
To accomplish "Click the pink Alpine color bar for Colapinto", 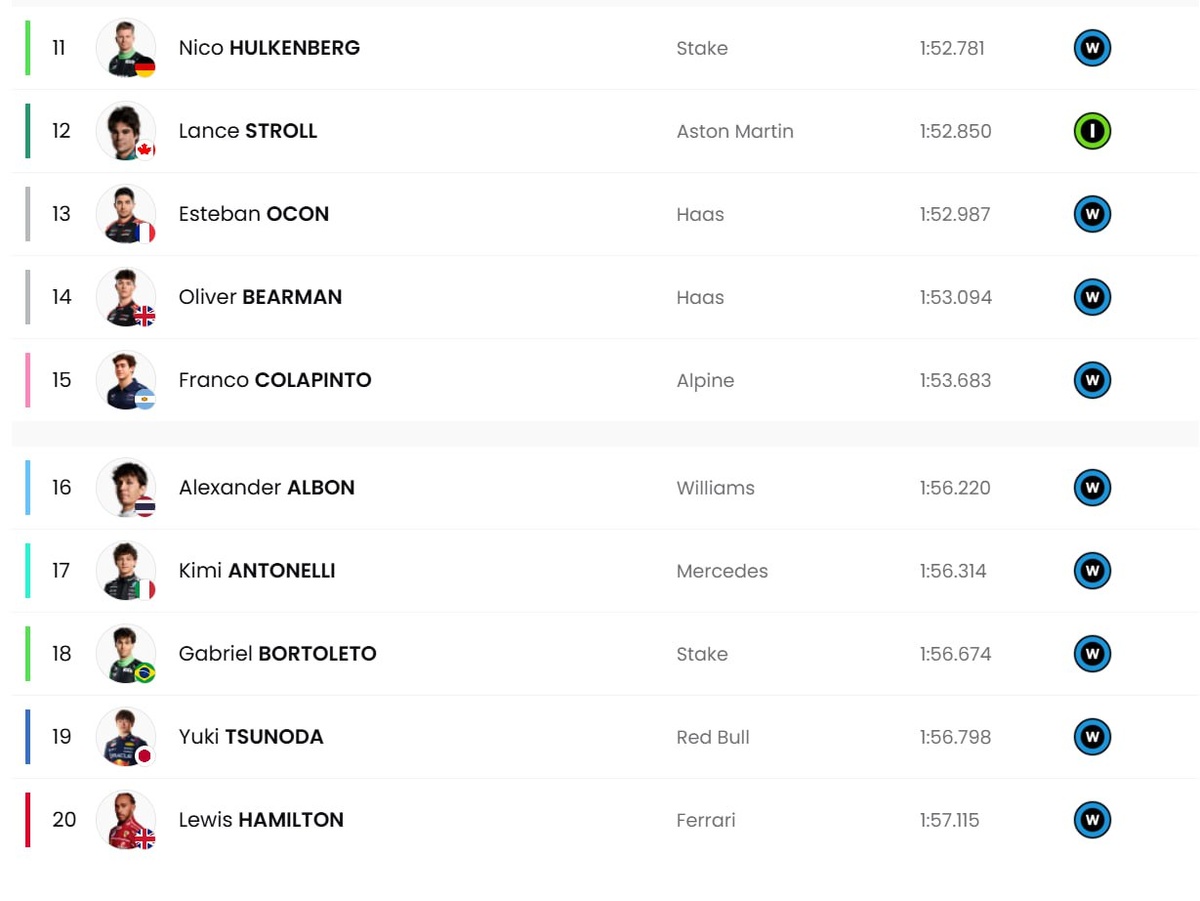I will click(28, 380).
